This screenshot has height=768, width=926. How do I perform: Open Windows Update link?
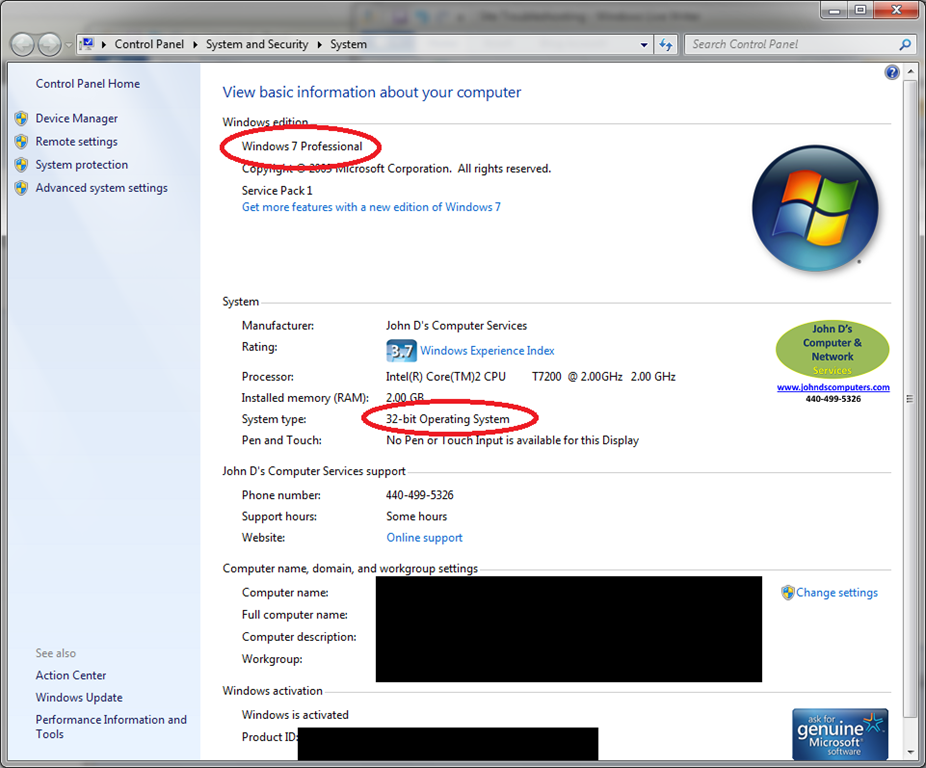[x=79, y=698]
